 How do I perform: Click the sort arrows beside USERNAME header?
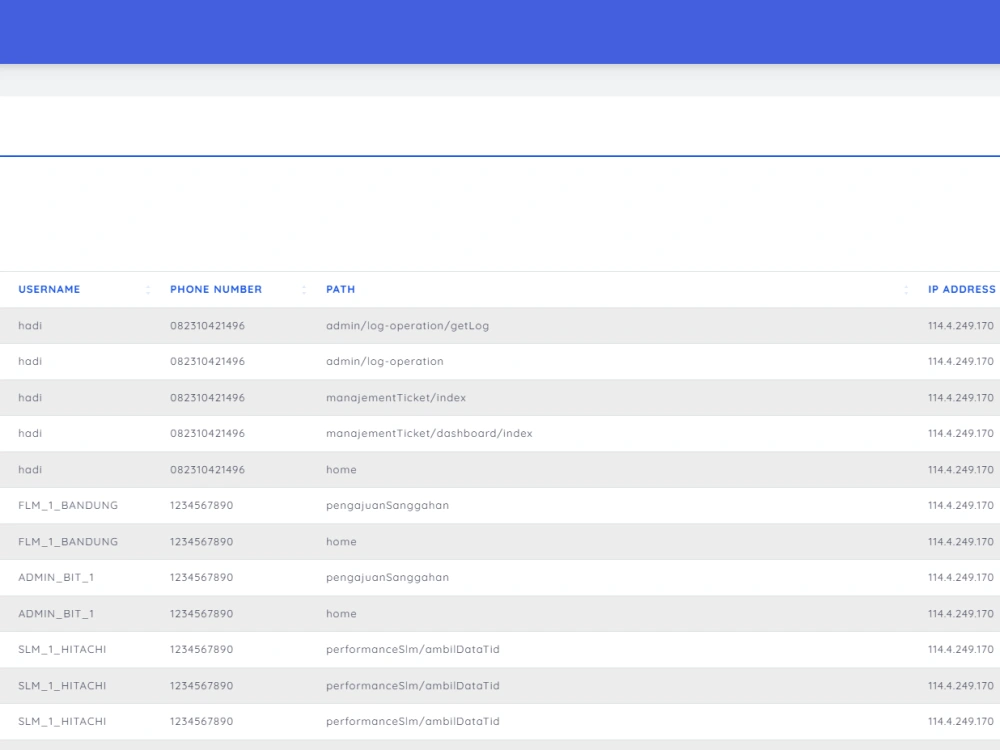point(148,290)
